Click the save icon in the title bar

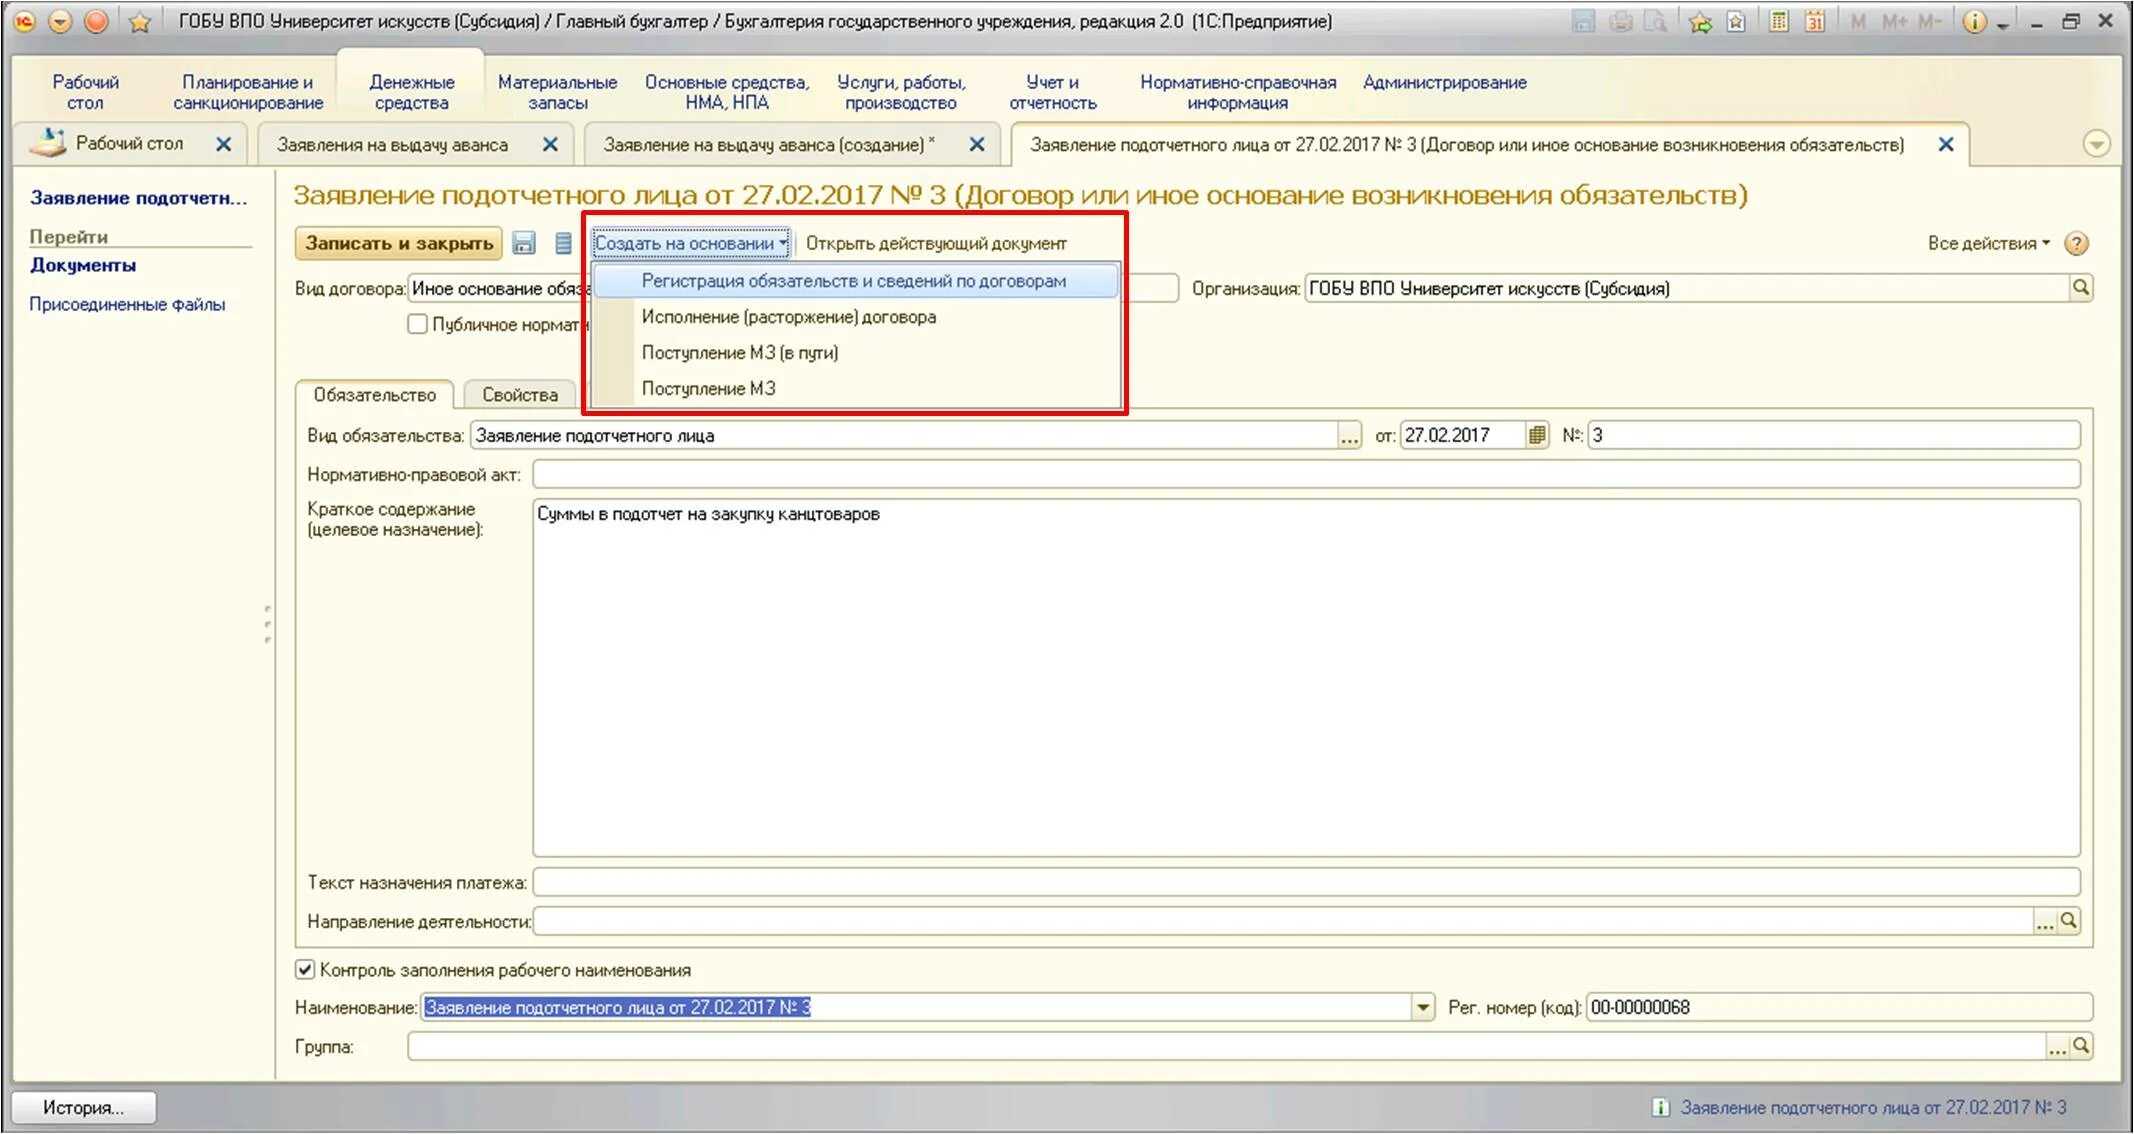pyautogui.click(x=1583, y=21)
